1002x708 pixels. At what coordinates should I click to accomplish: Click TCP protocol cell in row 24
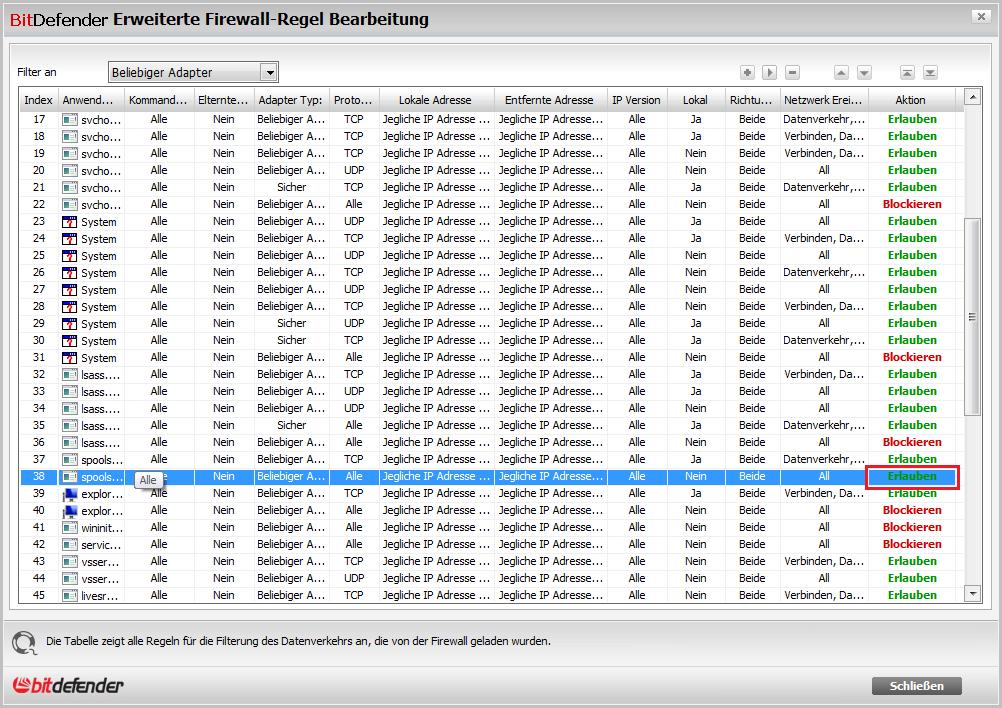(x=354, y=238)
